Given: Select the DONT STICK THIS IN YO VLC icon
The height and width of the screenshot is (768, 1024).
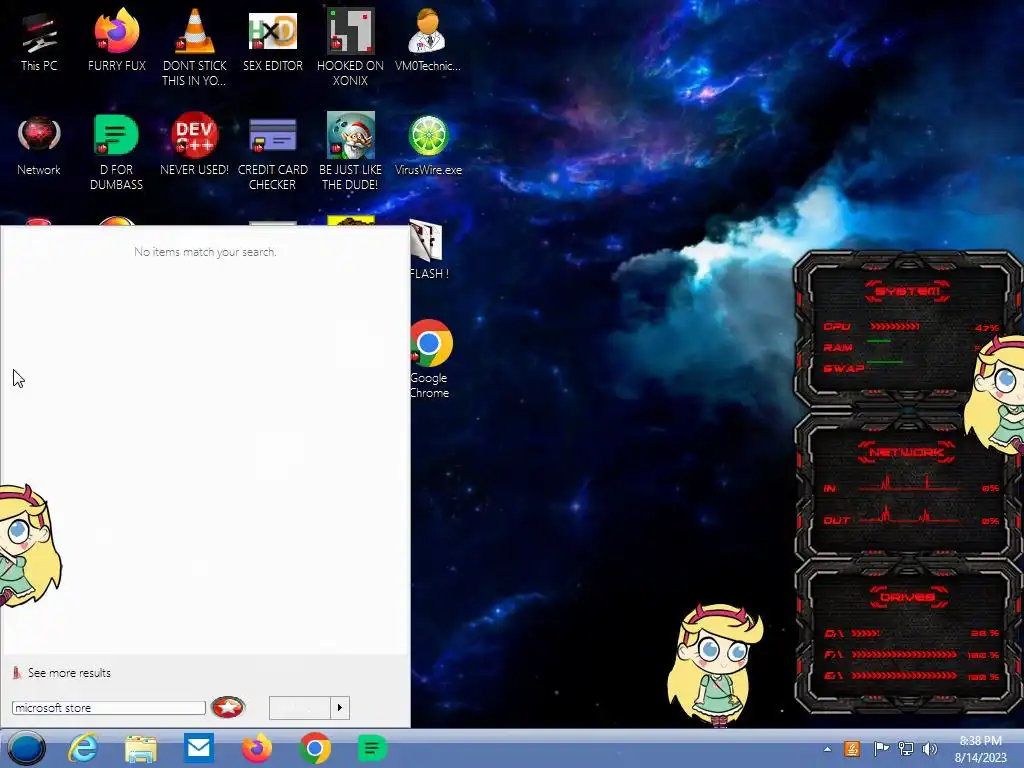Looking at the screenshot, I should click(x=194, y=47).
